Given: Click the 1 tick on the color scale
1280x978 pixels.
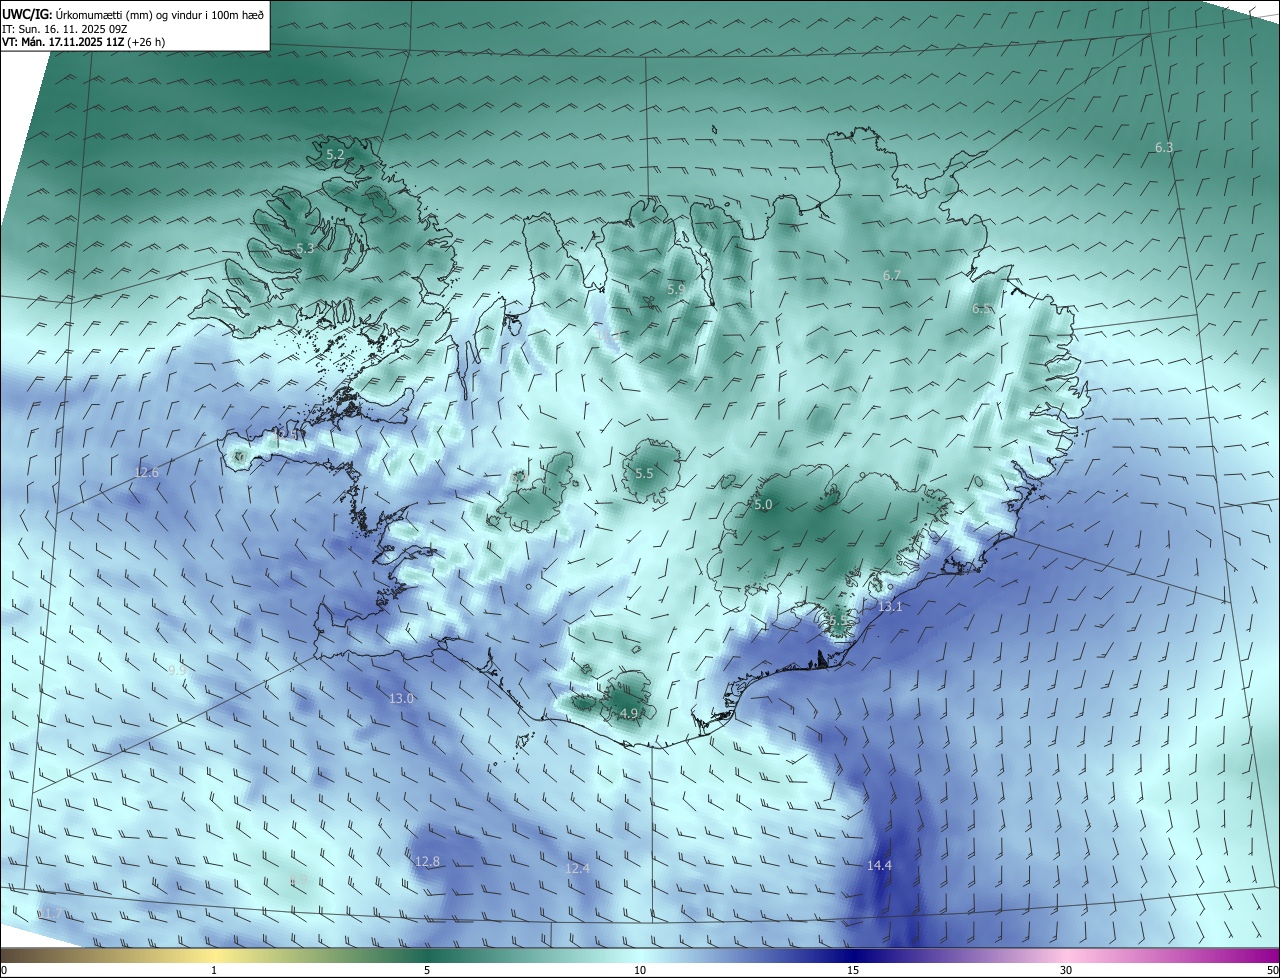Looking at the screenshot, I should [x=214, y=970].
